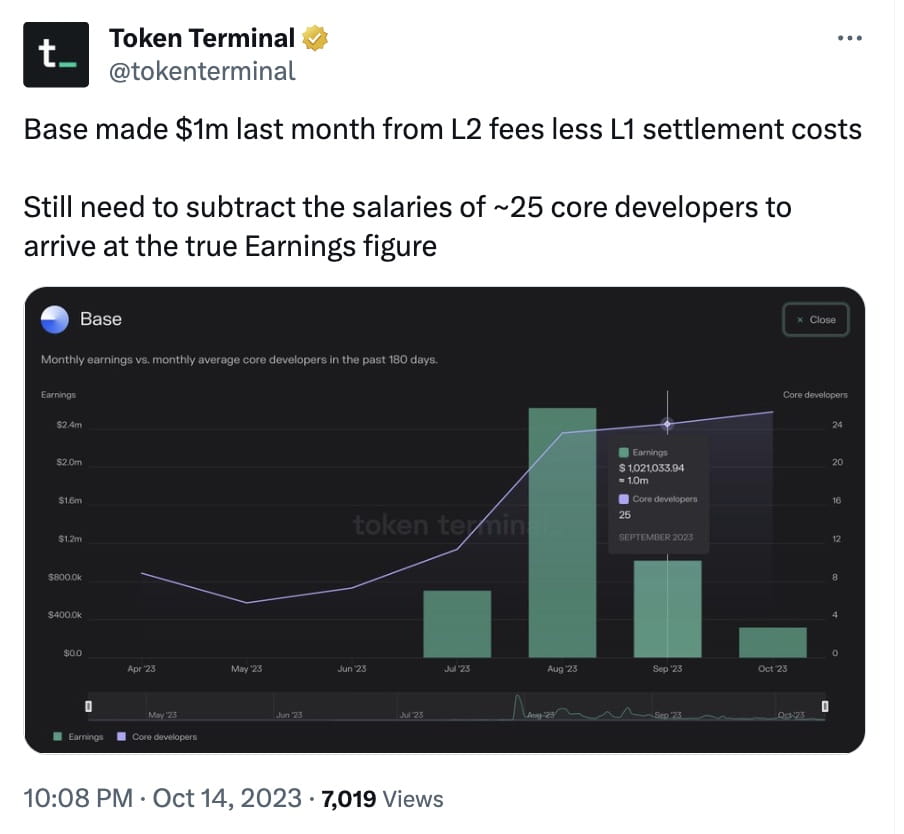Viewport: 904px width, 834px height.
Task: Click the purple Core developers swatch in tooltip
Action: click(x=624, y=498)
